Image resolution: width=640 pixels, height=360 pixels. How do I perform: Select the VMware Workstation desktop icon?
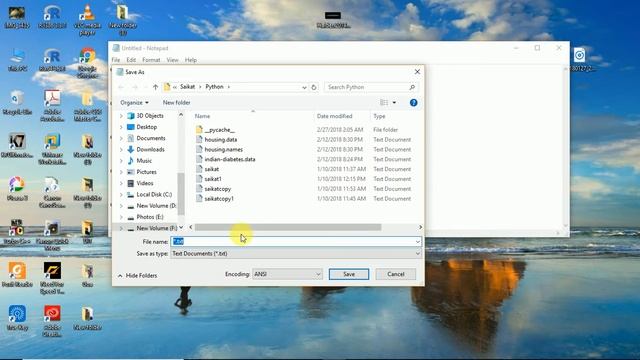52,149
